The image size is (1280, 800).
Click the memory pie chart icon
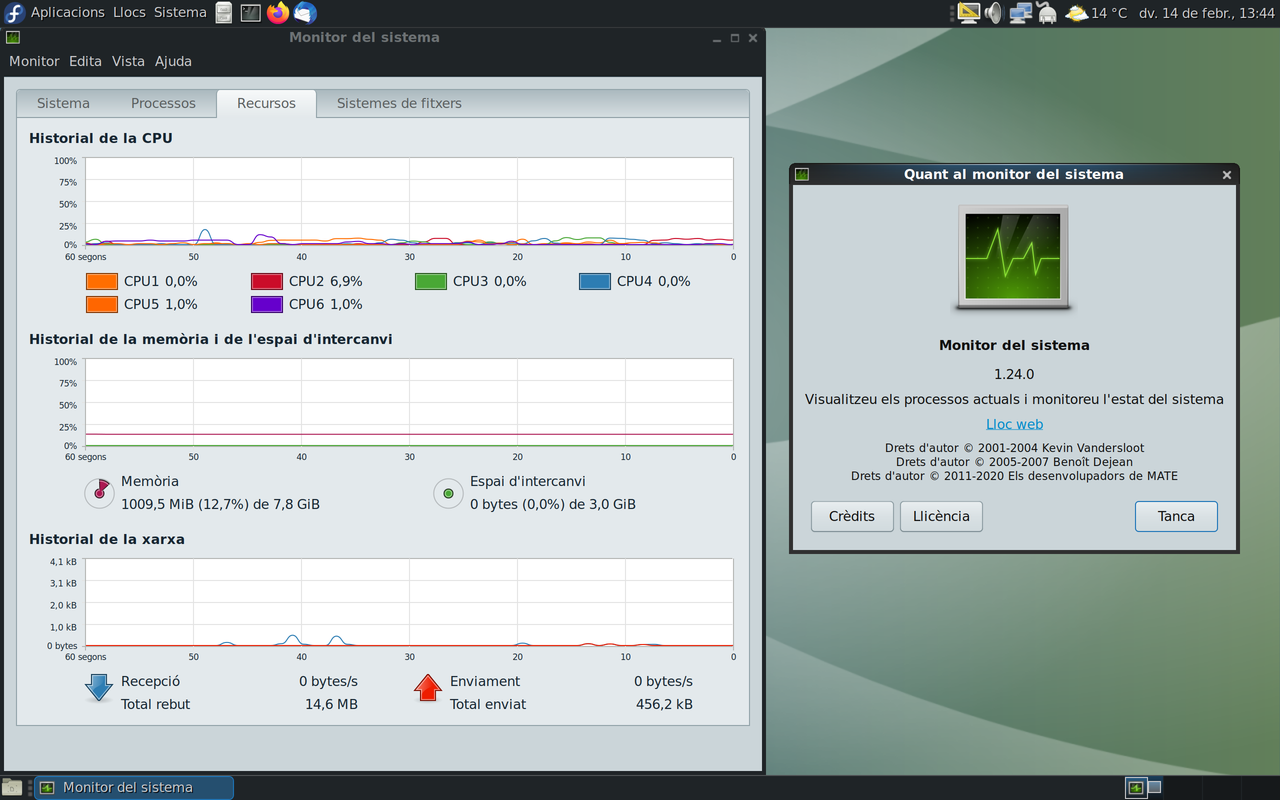pos(99,492)
